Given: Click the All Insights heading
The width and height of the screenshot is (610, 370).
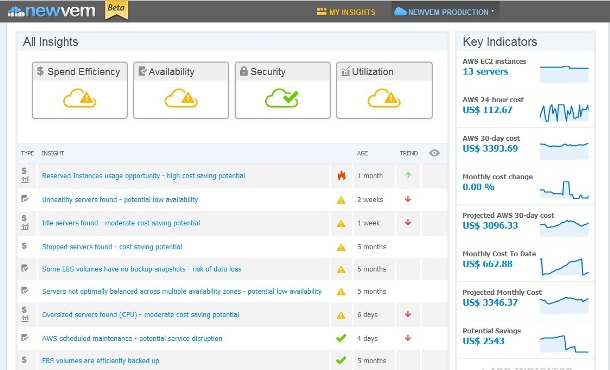Looking at the screenshot, I should pyautogui.click(x=51, y=42).
